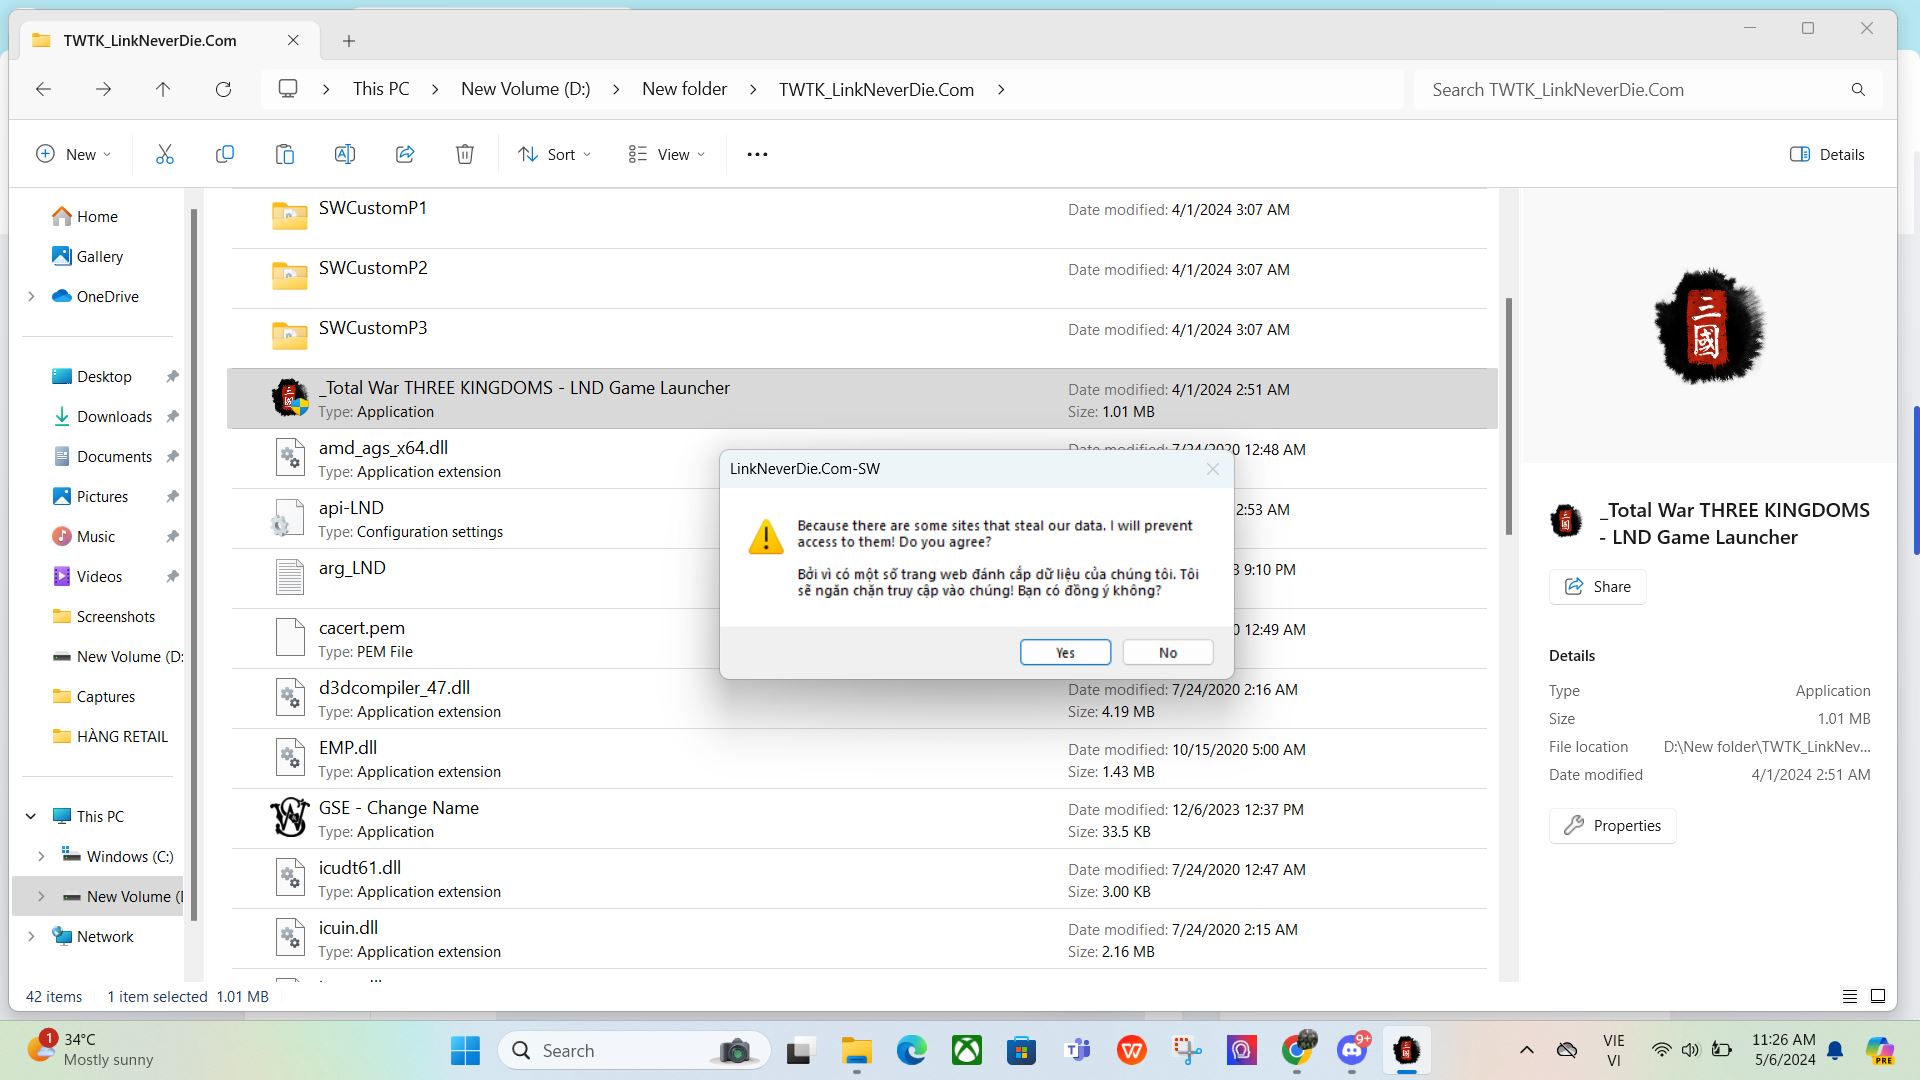
Task: Click the Rename icon in the toolbar
Action: tap(345, 154)
